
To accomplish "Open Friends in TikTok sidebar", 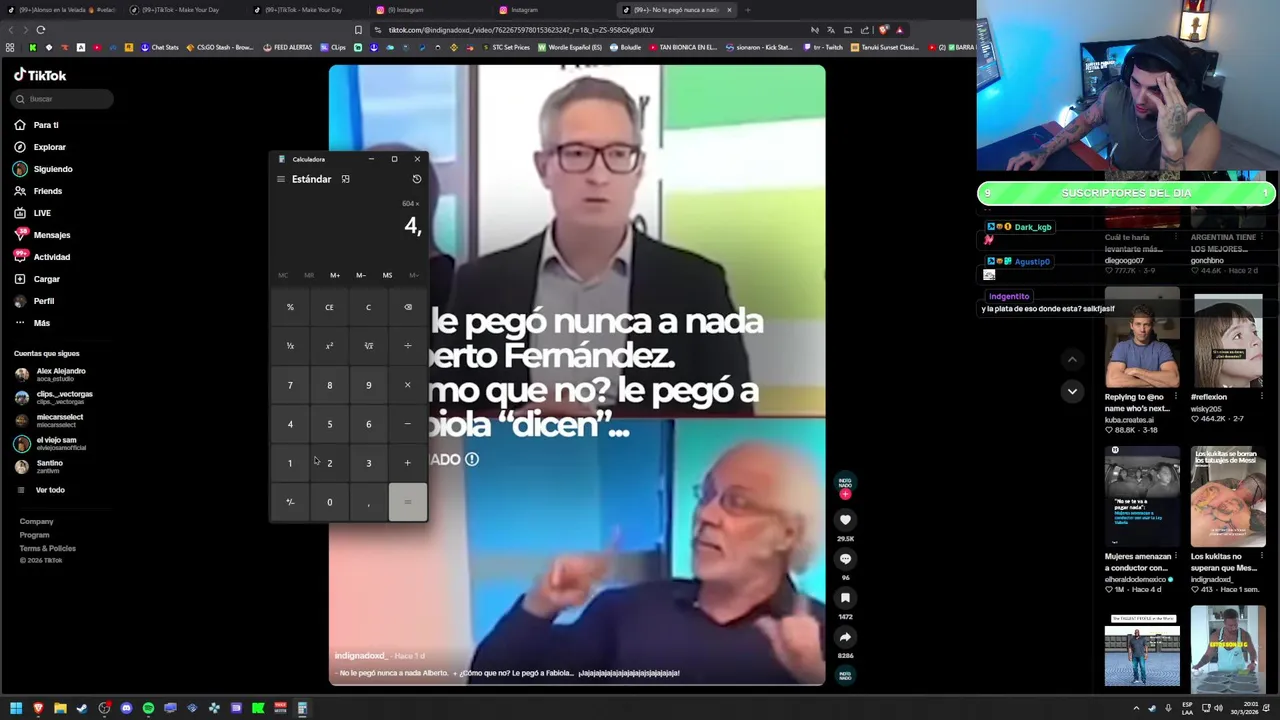I will pyautogui.click(x=47, y=191).
